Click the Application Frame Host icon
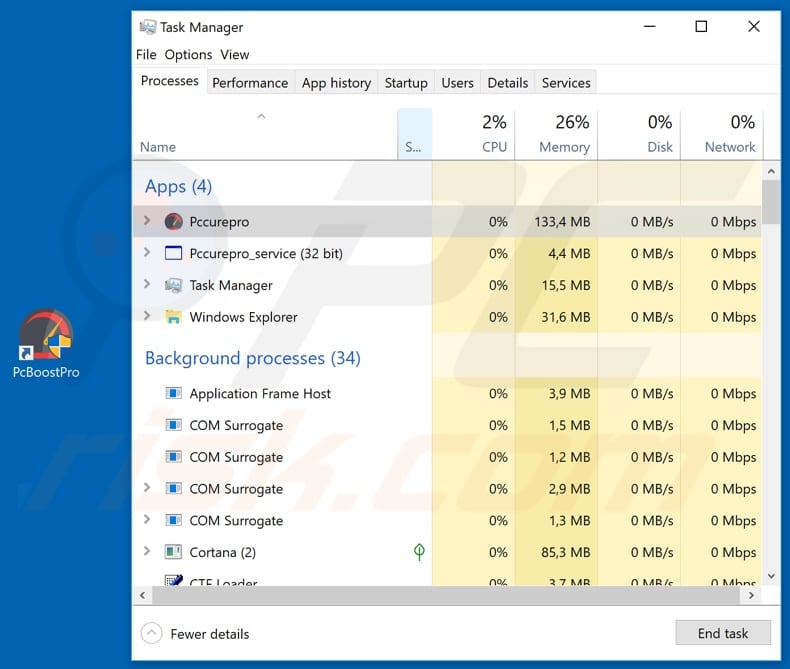The width and height of the screenshot is (790, 669). 174,393
